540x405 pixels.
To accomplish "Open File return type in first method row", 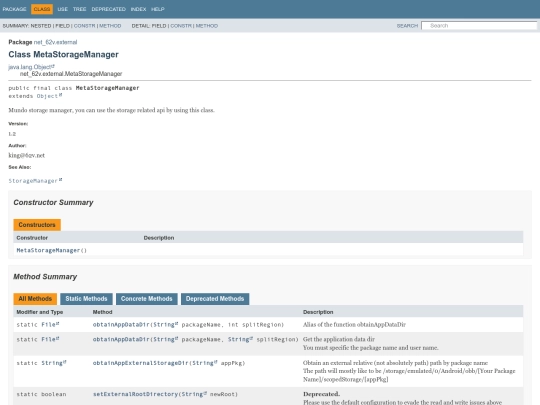I will [50, 324].
